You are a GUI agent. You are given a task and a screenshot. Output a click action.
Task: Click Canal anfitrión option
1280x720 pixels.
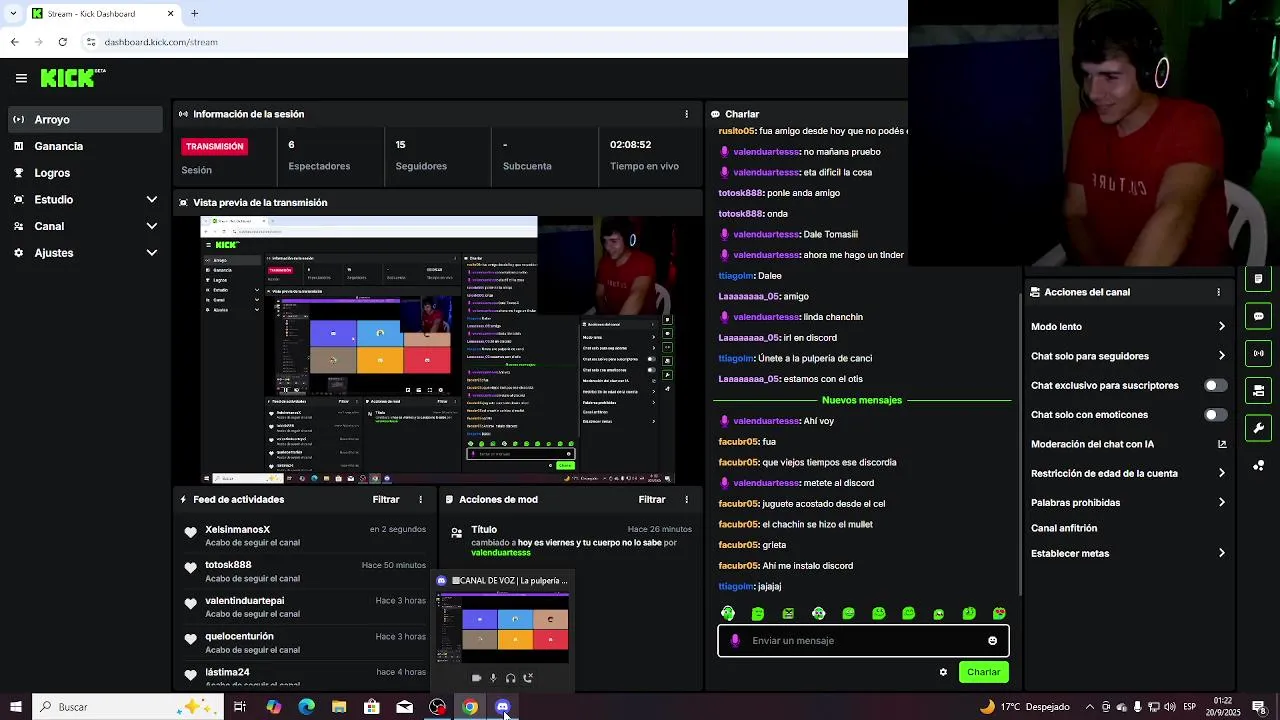click(x=1064, y=528)
